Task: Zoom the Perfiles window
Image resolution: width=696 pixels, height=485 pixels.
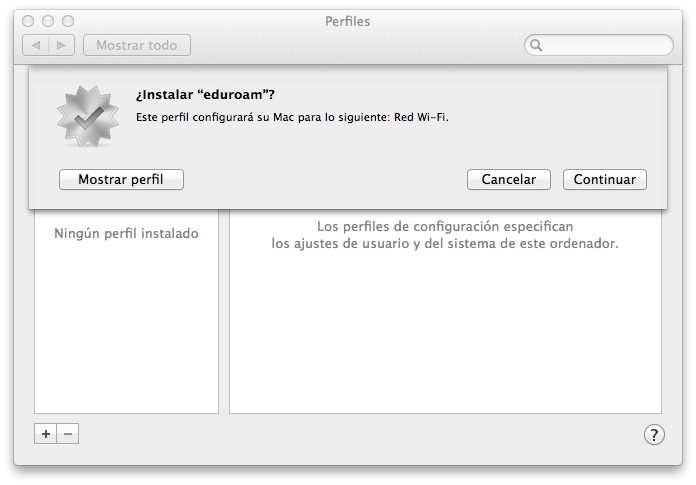Action: click(68, 21)
